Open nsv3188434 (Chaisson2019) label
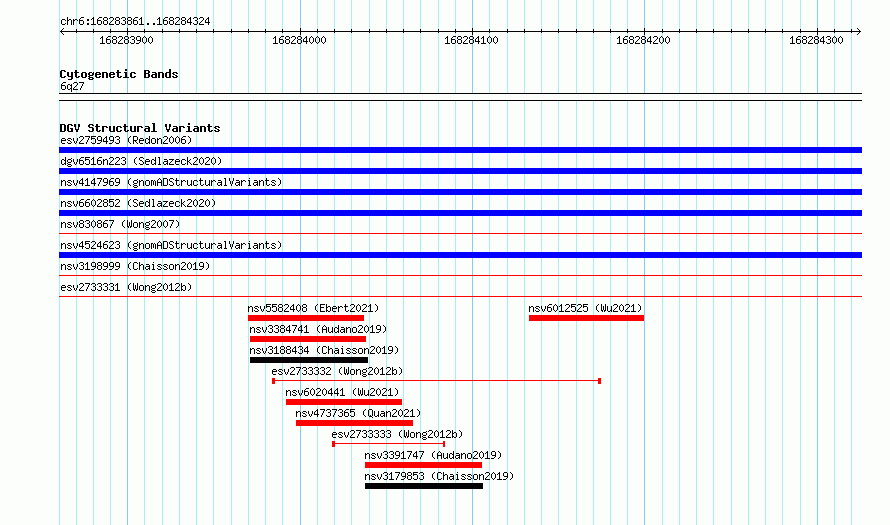 324,350
